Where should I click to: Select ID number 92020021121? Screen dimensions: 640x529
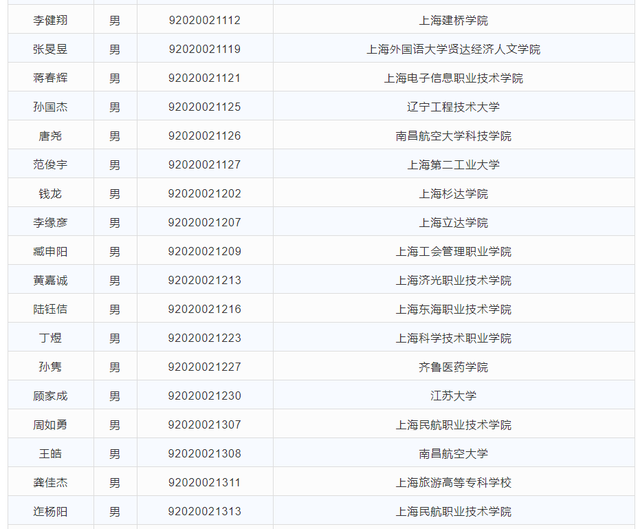point(204,78)
